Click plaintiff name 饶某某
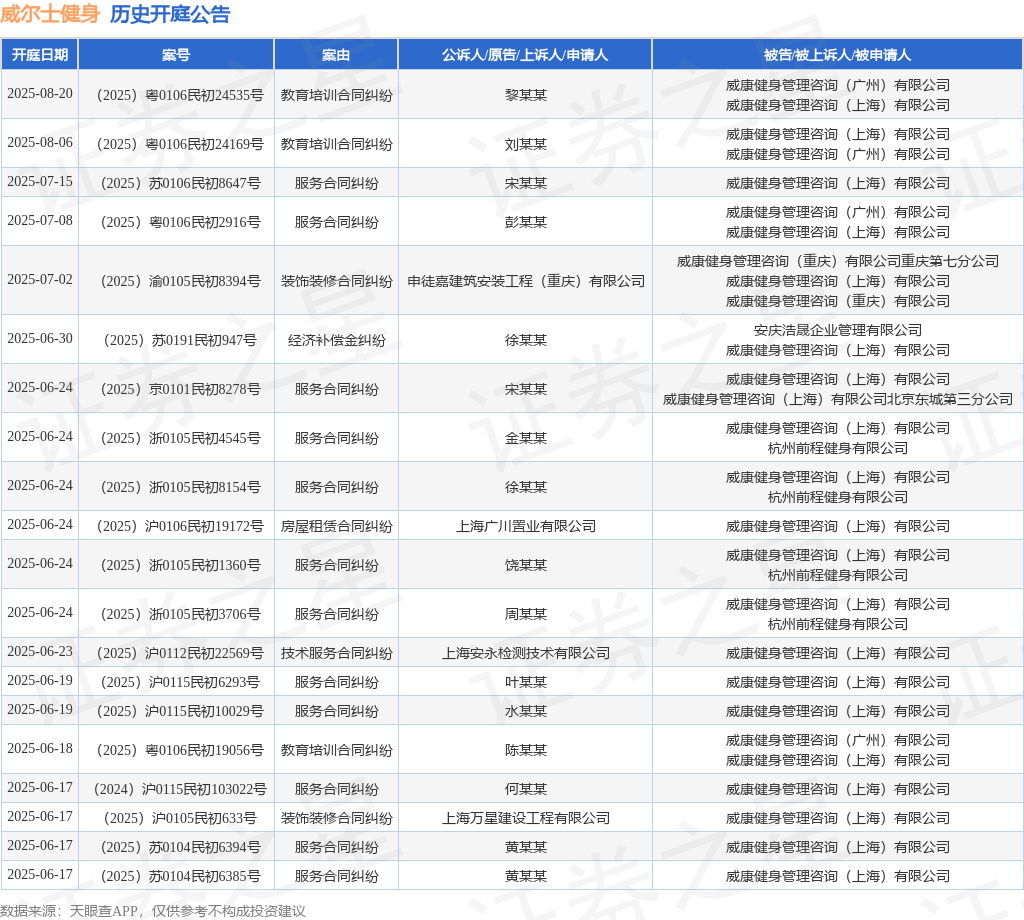Screen dimensions: 1024x920 (526, 565)
